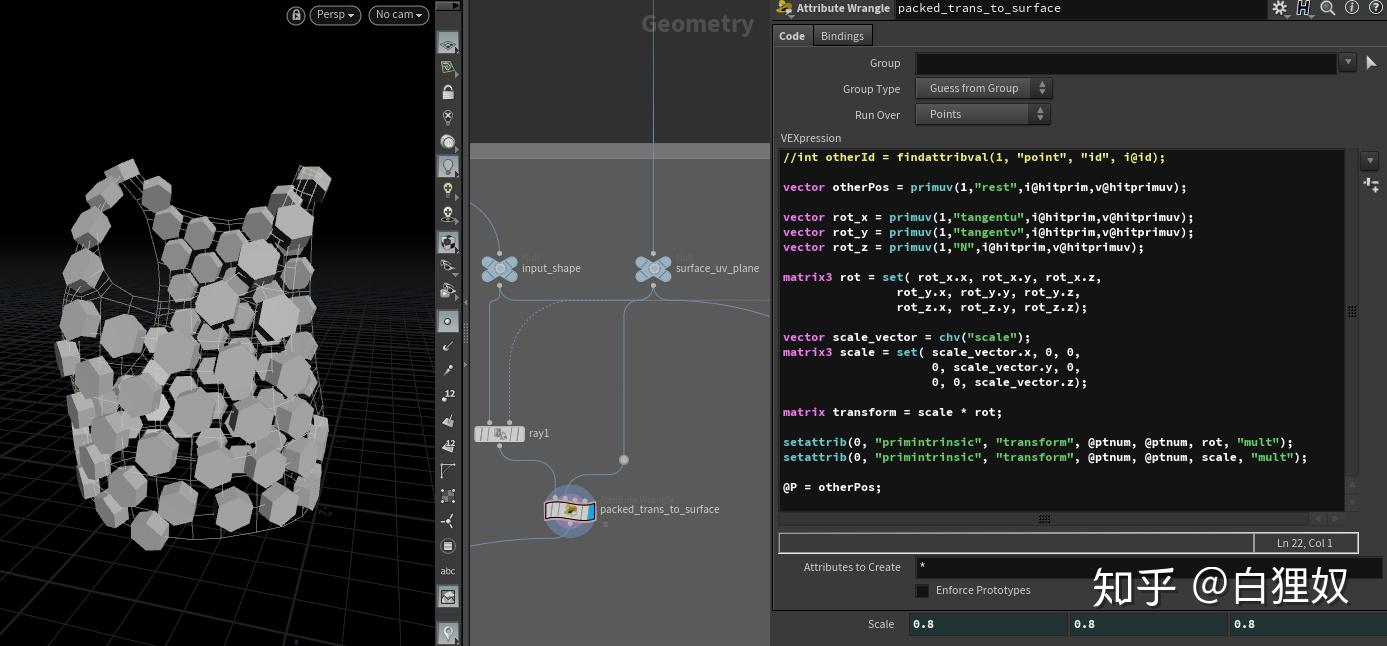This screenshot has height=646, width=1387.
Task: Click the Group selection arrow icon
Action: tap(1371, 62)
